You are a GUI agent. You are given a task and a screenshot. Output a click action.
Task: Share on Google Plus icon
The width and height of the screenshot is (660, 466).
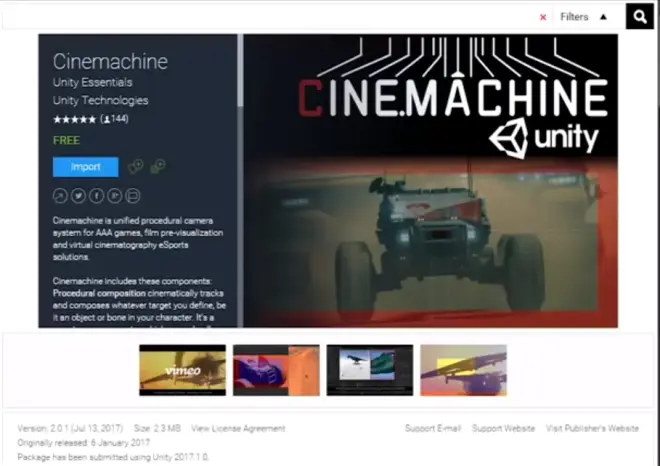tap(114, 196)
